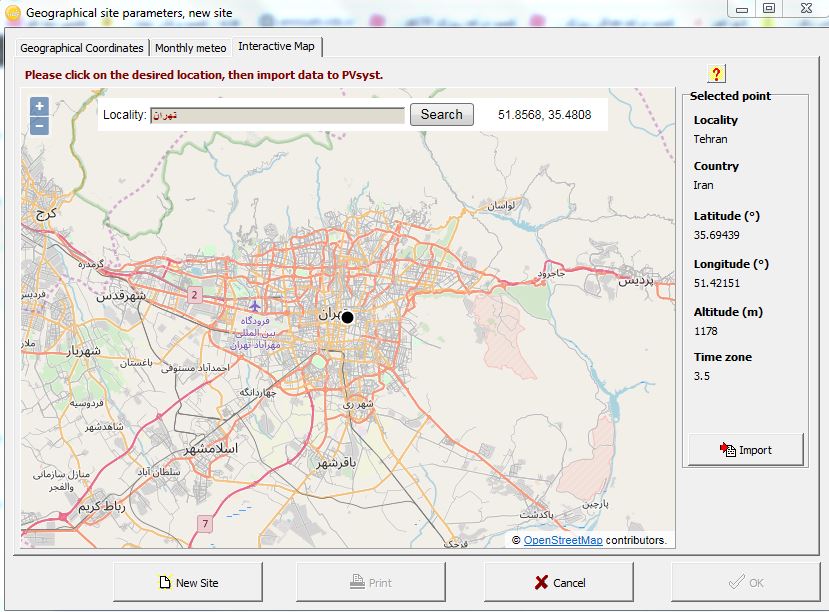Click the پاکدشت label on the map
The width and height of the screenshot is (829, 612).
(x=536, y=514)
